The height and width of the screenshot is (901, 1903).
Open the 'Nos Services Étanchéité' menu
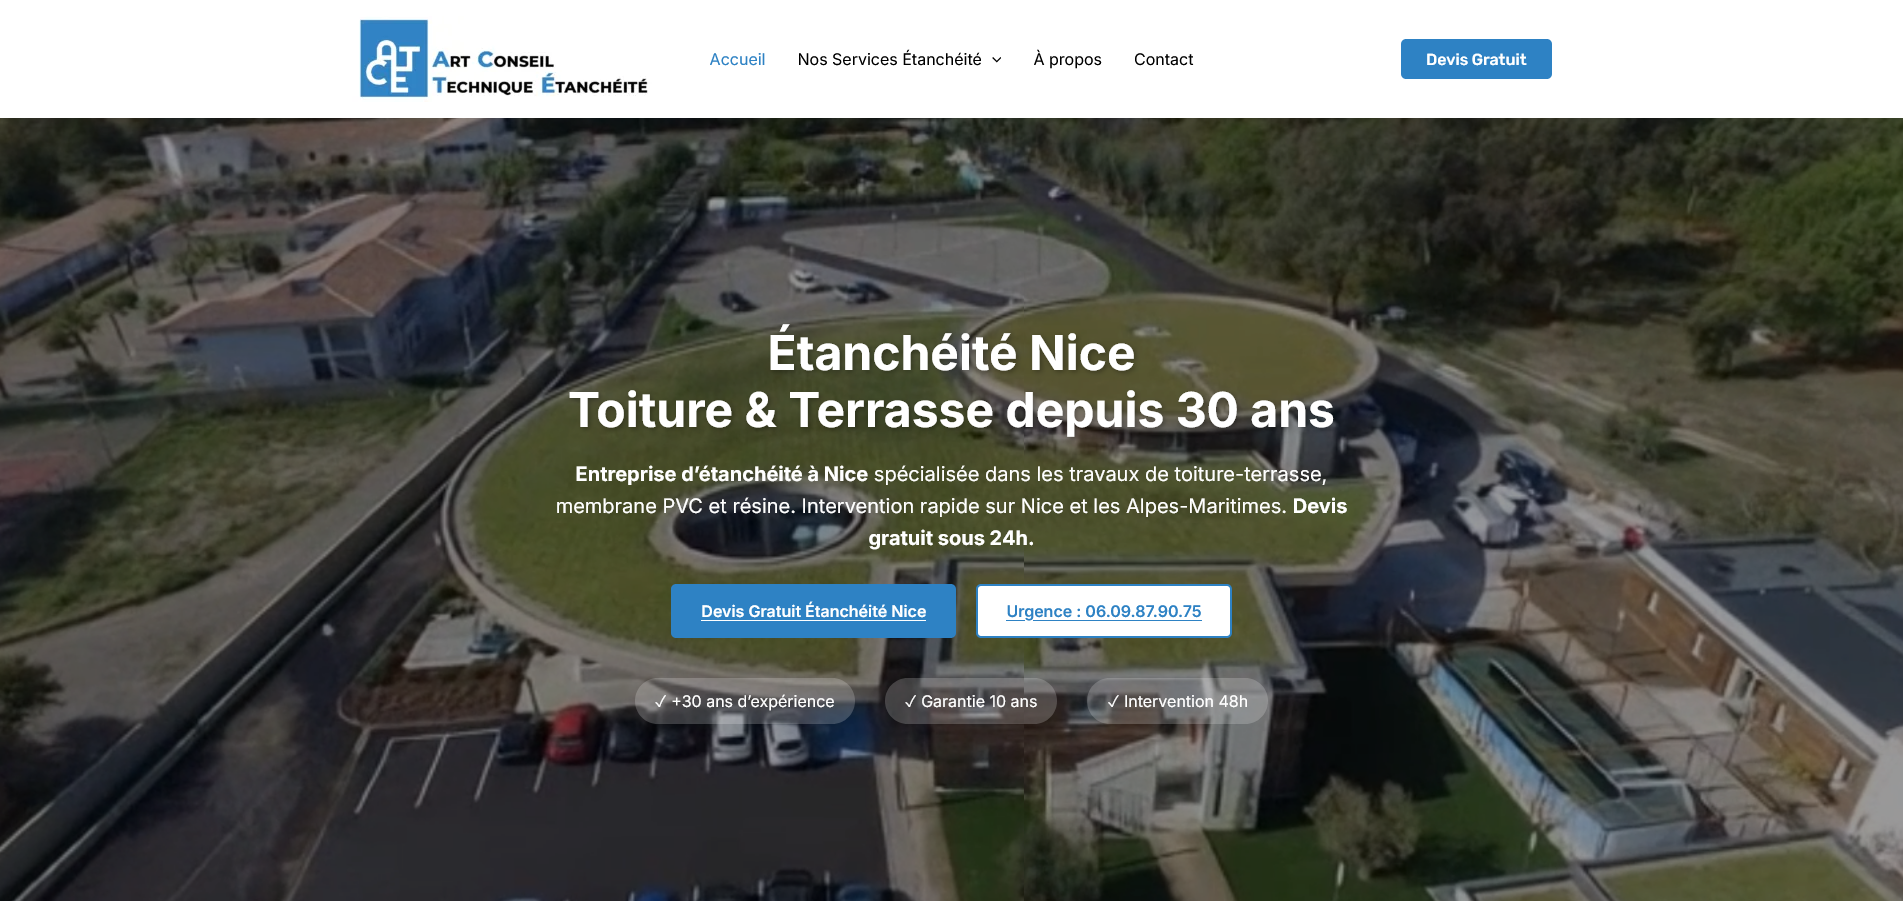coord(889,59)
